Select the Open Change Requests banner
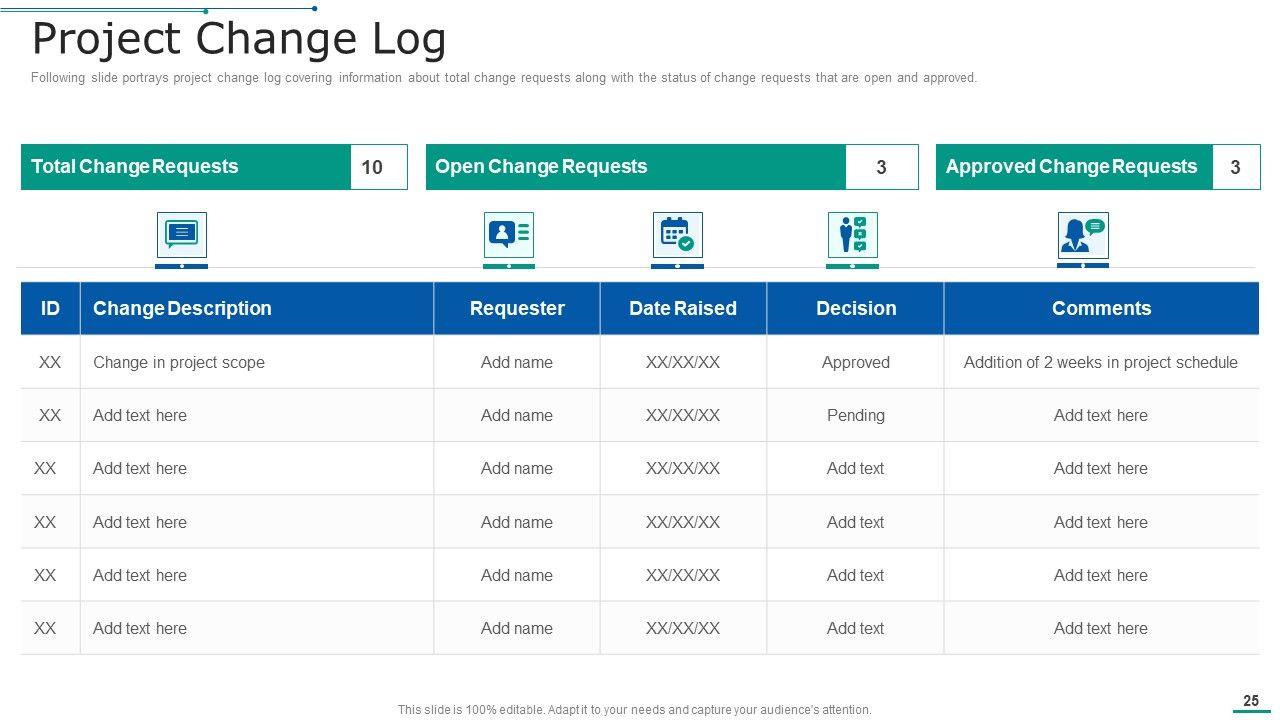 pos(636,167)
